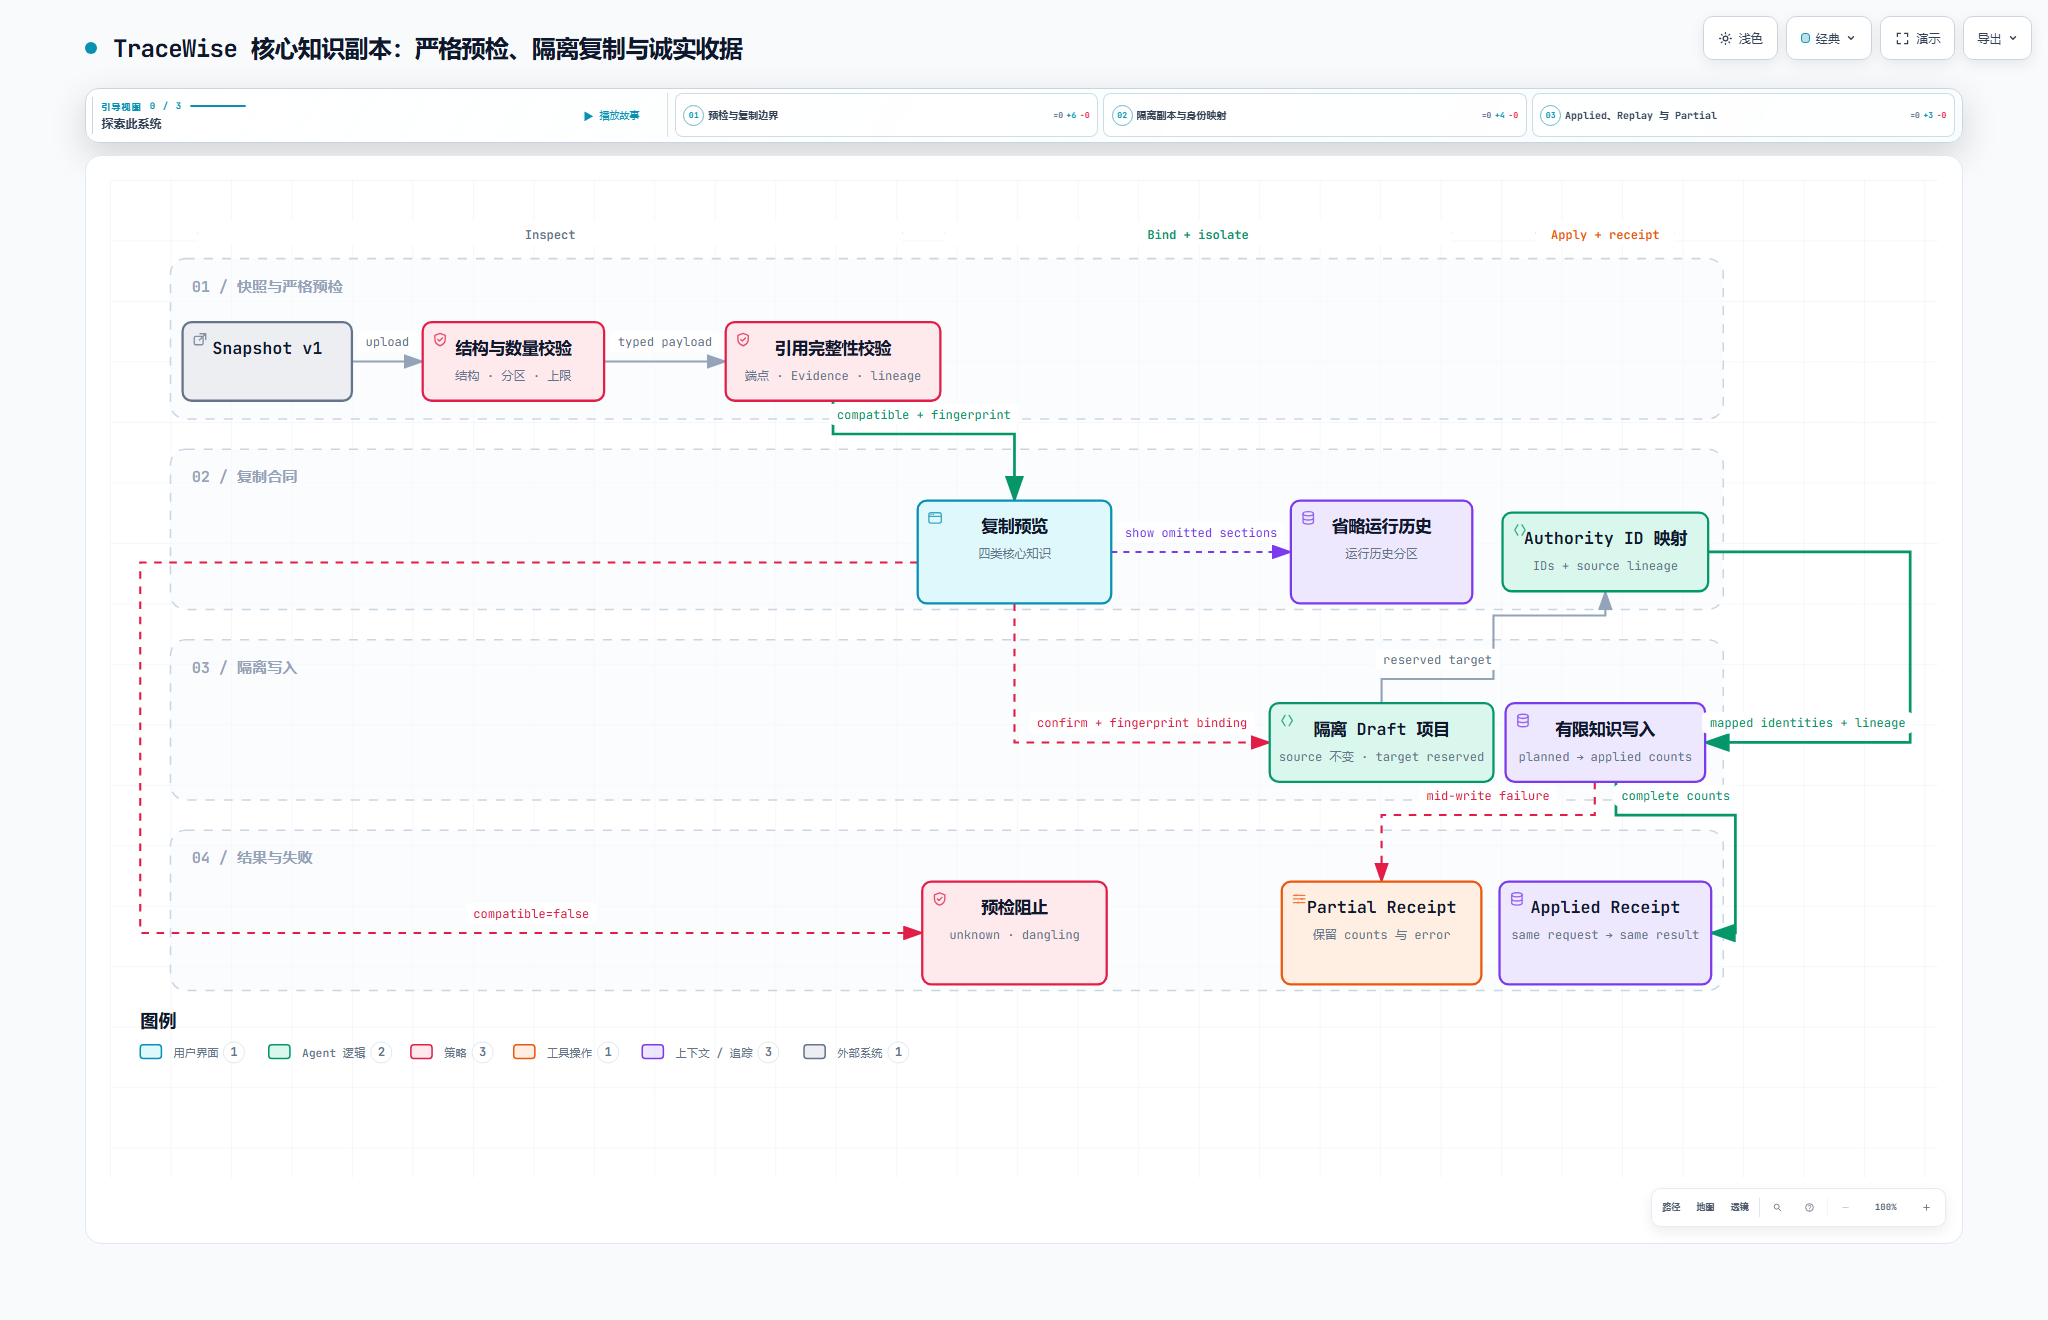Select the 隔离副本与身份映射 story step

(1314, 115)
